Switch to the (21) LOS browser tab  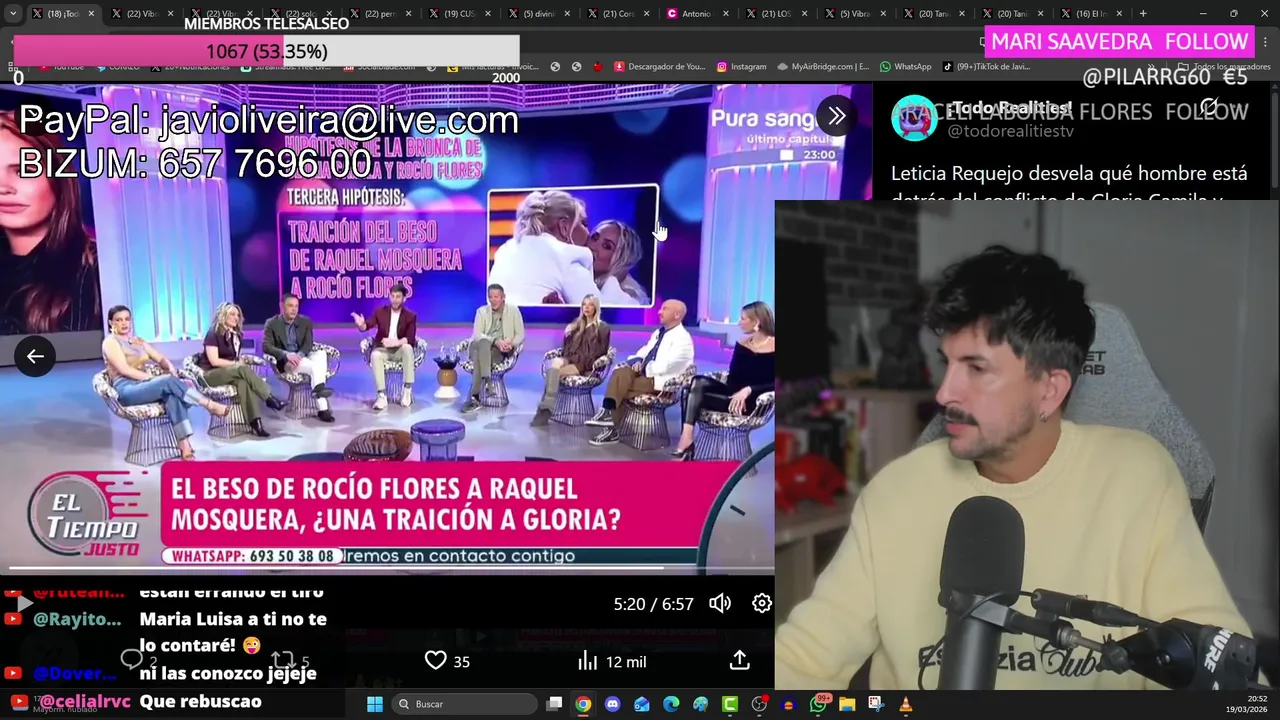[774, 14]
